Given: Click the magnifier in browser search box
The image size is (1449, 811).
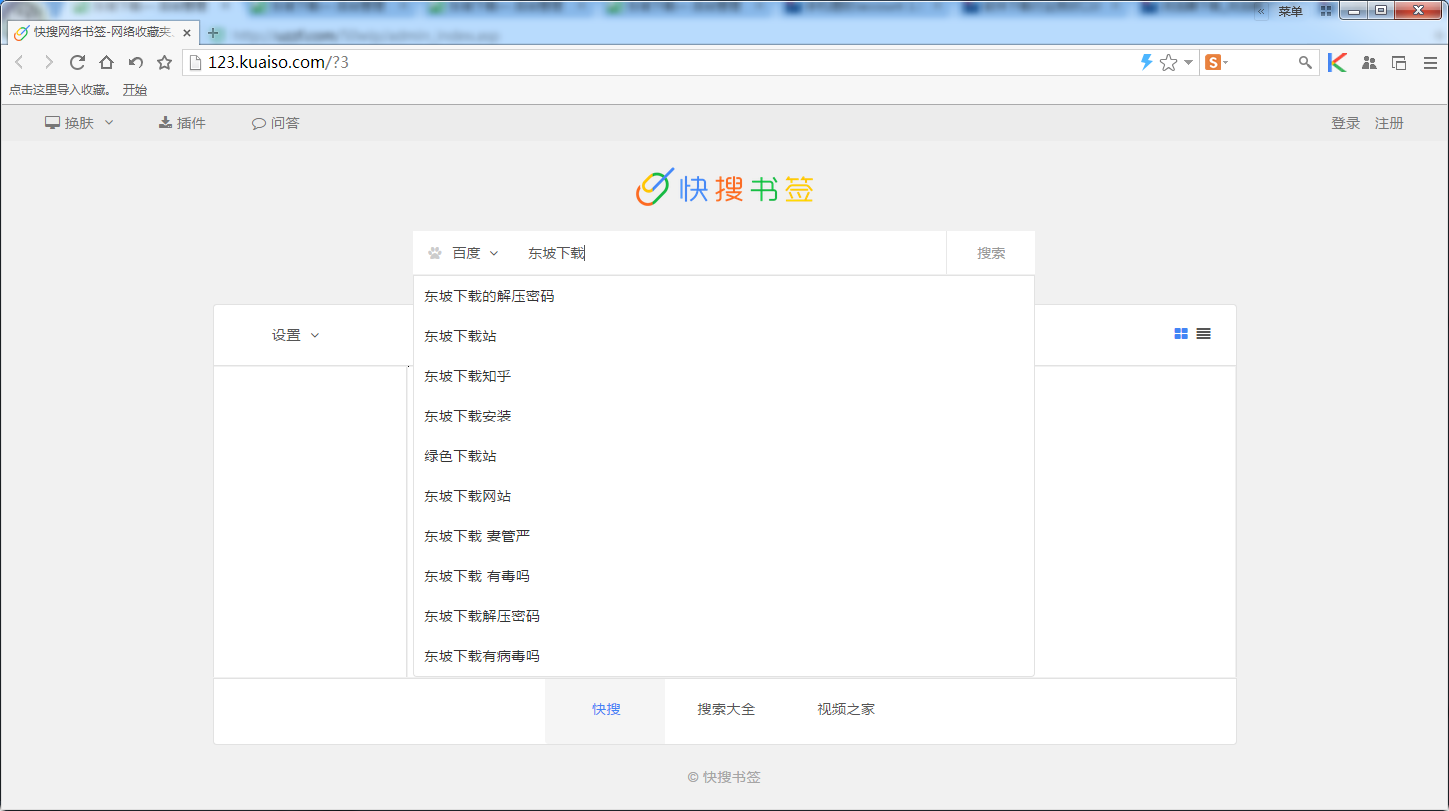Looking at the screenshot, I should point(1305,62).
